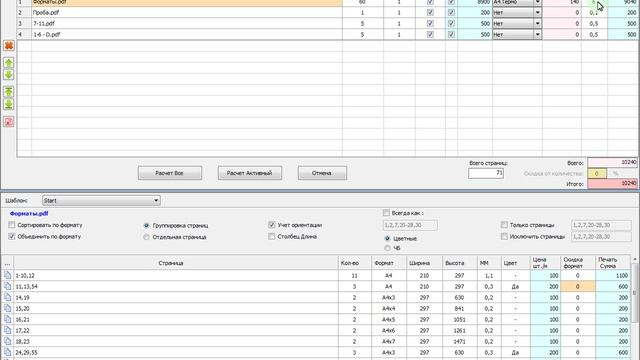Select Отдельная страница radio button
Viewport: 640px width, 360px height.
146,237
